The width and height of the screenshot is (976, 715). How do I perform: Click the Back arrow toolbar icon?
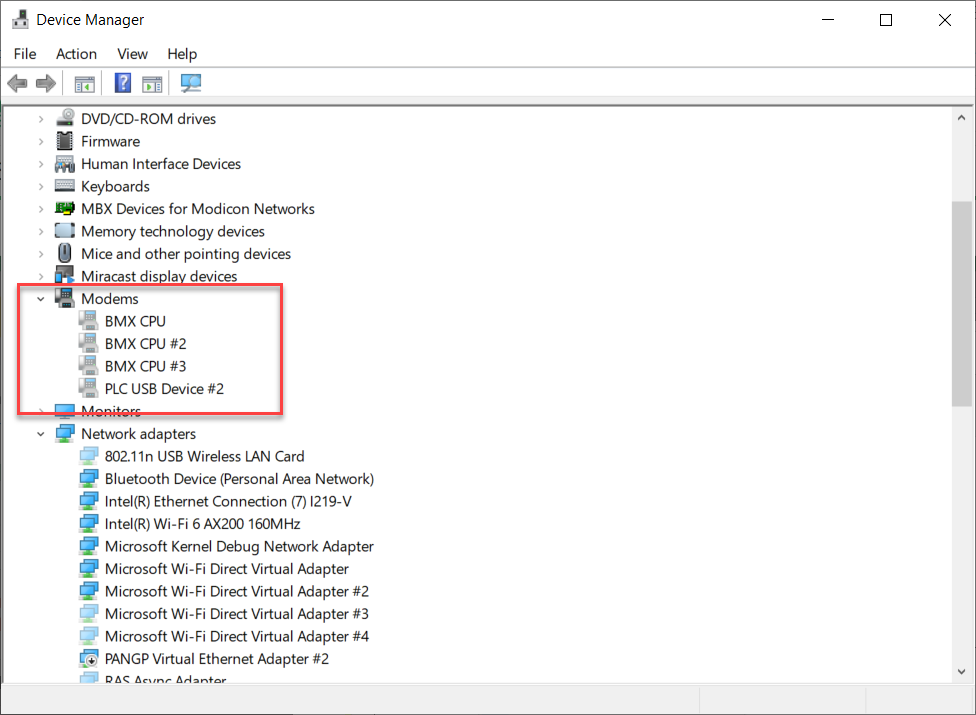coord(17,83)
